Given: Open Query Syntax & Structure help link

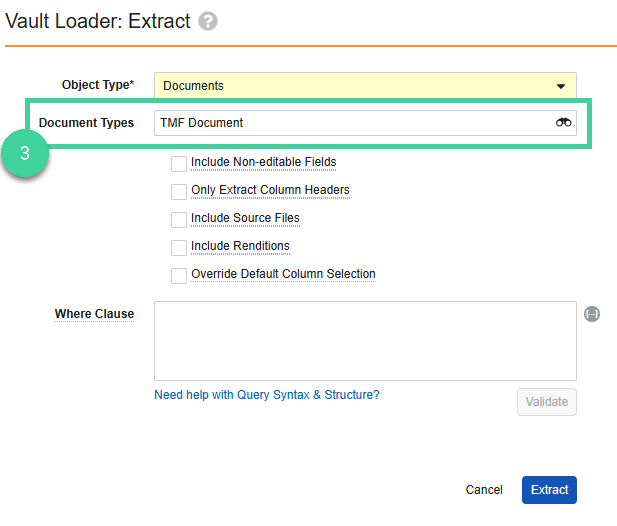Looking at the screenshot, I should click(266, 395).
